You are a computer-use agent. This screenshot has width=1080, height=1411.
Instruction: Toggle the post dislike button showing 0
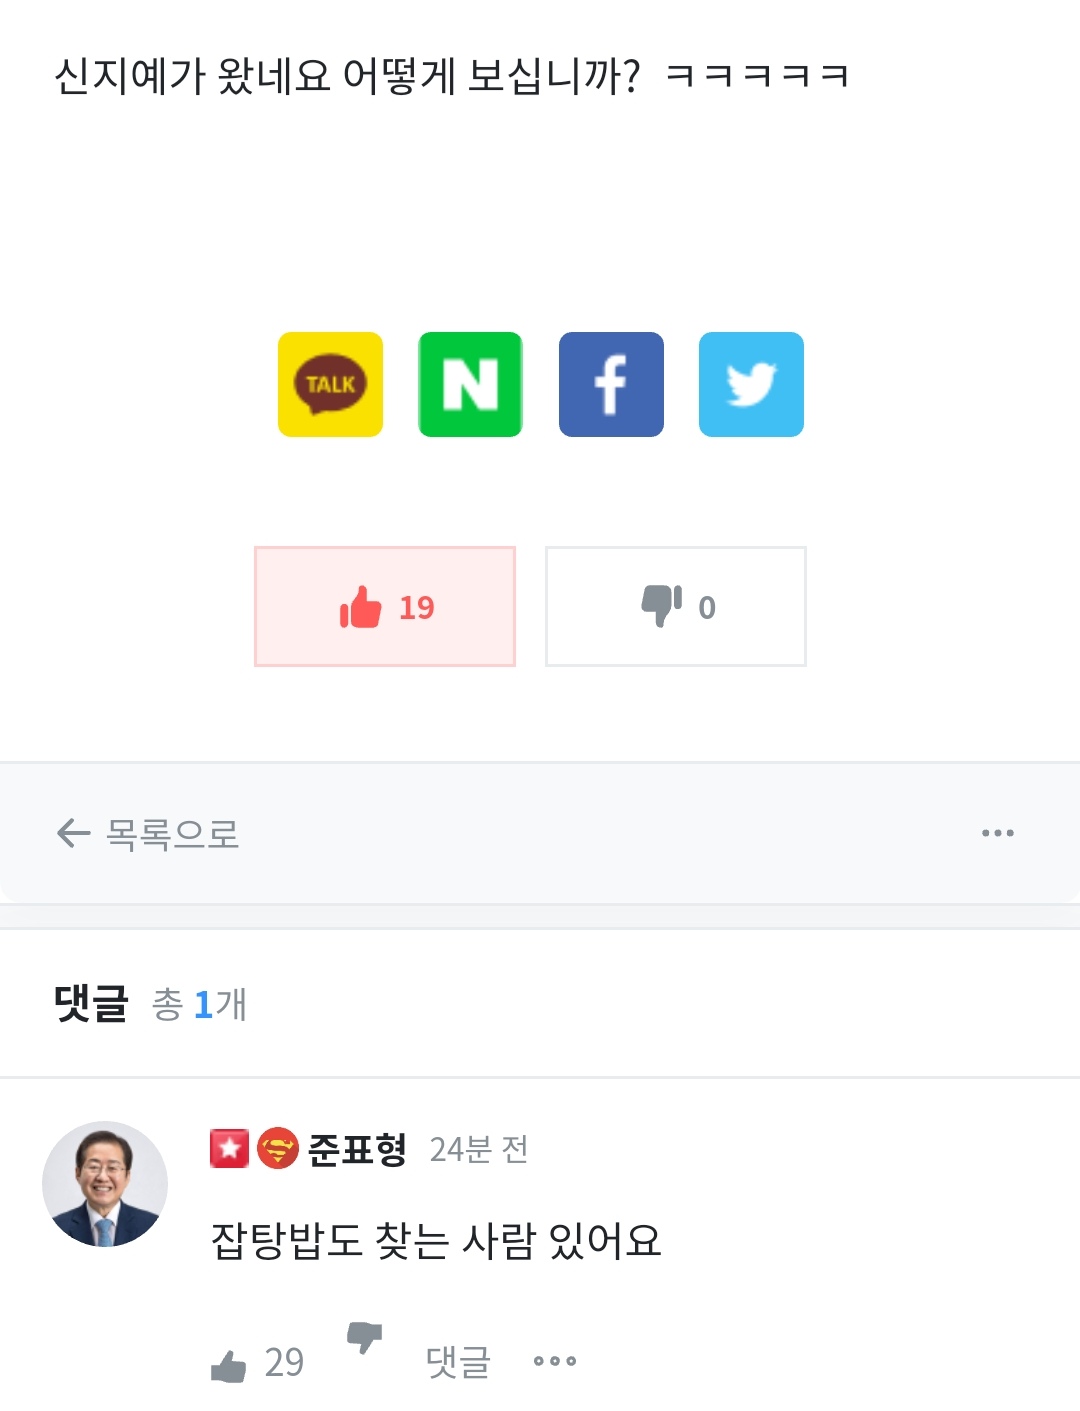coord(676,606)
